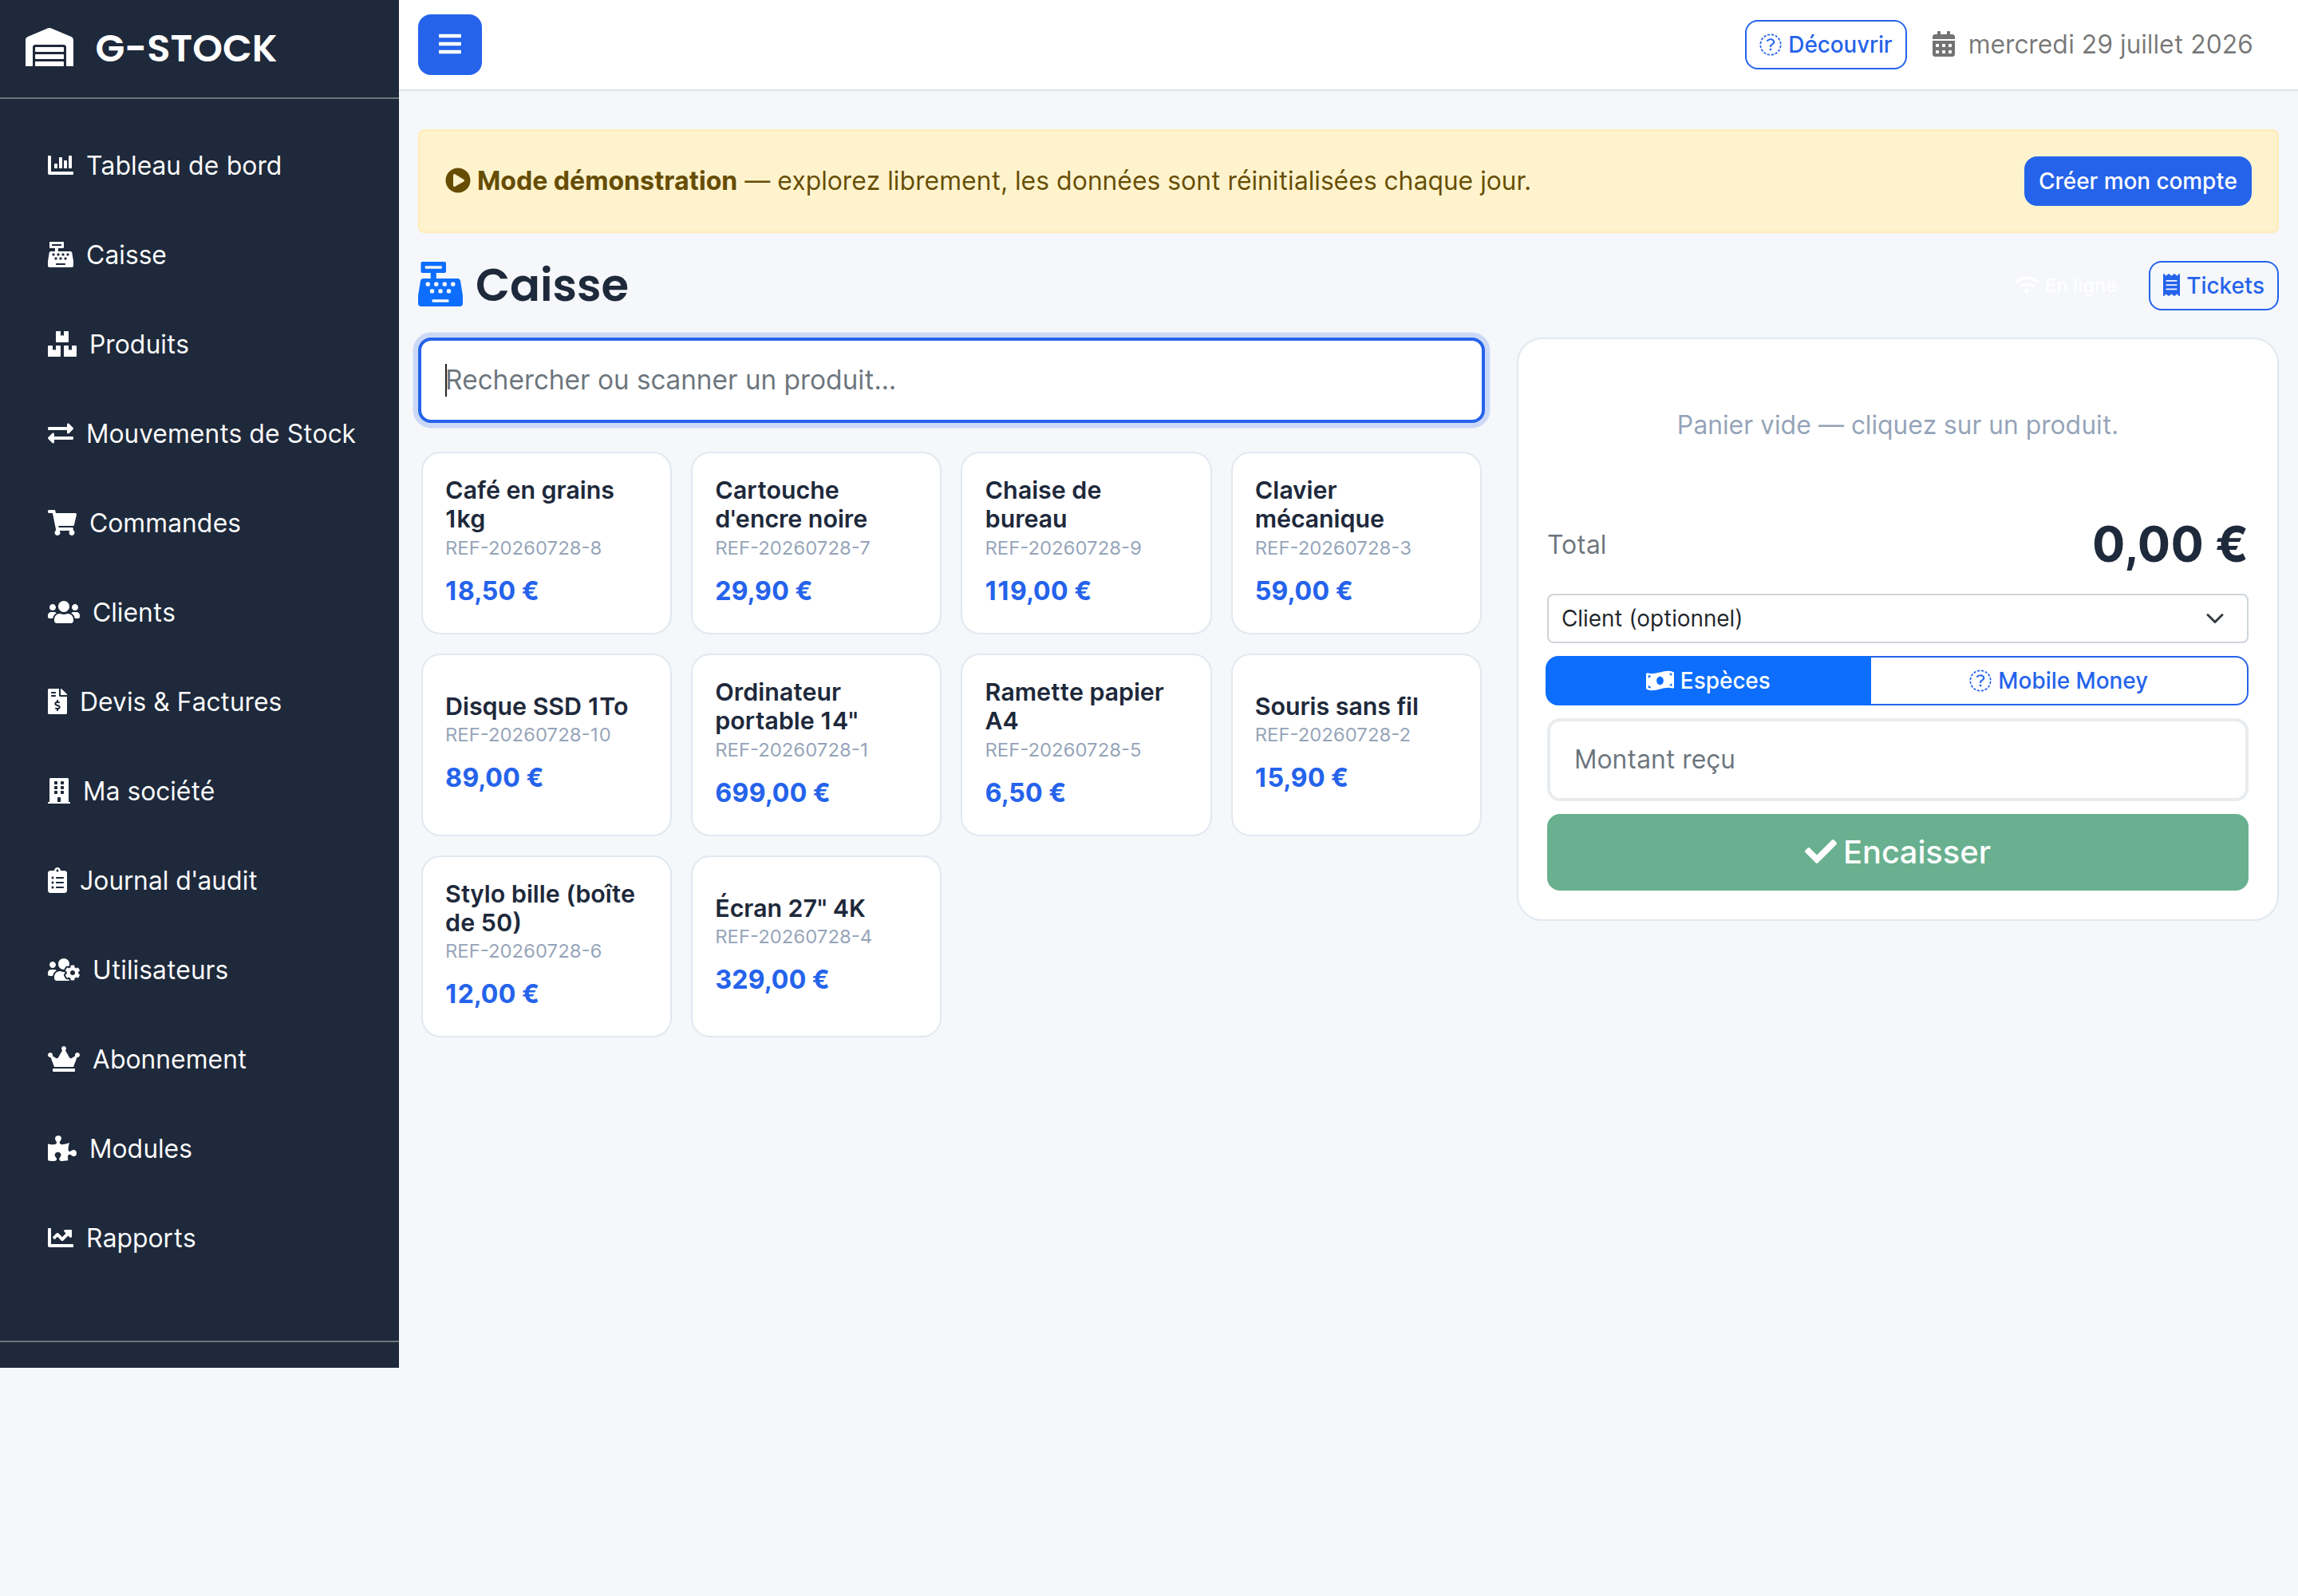This screenshot has width=2298, height=1596.
Task: Click the Modules puzzle icon
Action: click(62, 1149)
